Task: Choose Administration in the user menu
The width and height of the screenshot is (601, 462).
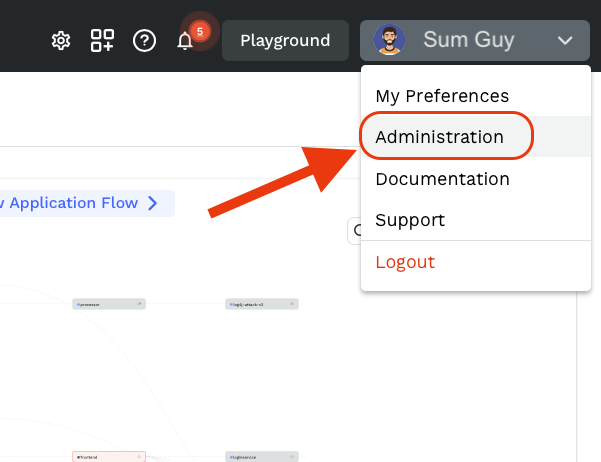Action: (x=439, y=137)
